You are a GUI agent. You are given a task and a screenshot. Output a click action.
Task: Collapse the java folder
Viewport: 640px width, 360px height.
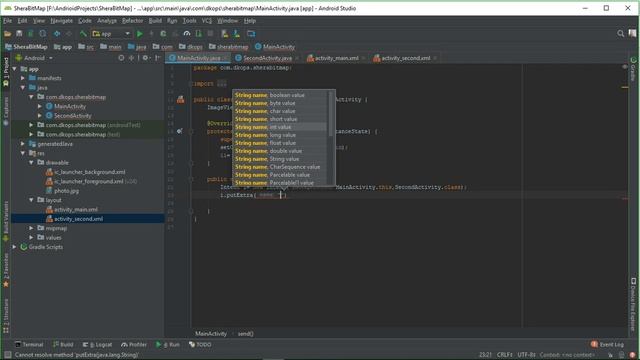pos(23,87)
